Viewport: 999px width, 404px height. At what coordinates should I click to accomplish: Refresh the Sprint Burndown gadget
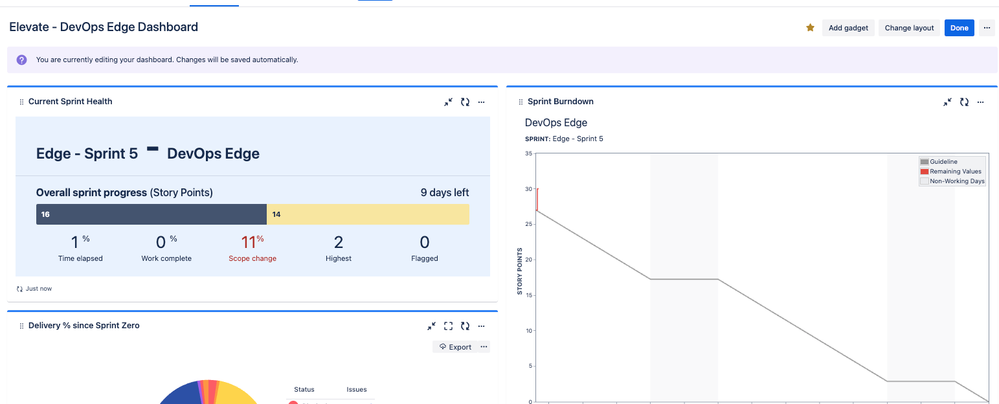point(965,102)
